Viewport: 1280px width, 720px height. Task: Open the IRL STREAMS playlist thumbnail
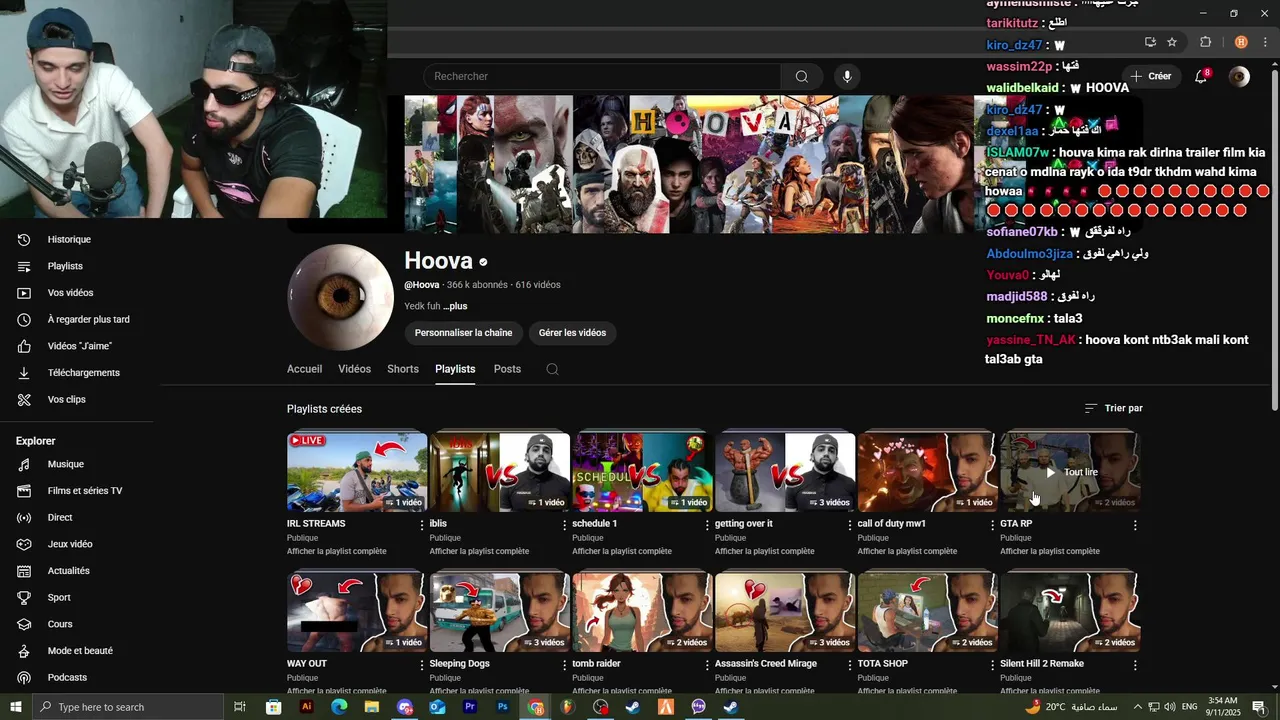(357, 472)
